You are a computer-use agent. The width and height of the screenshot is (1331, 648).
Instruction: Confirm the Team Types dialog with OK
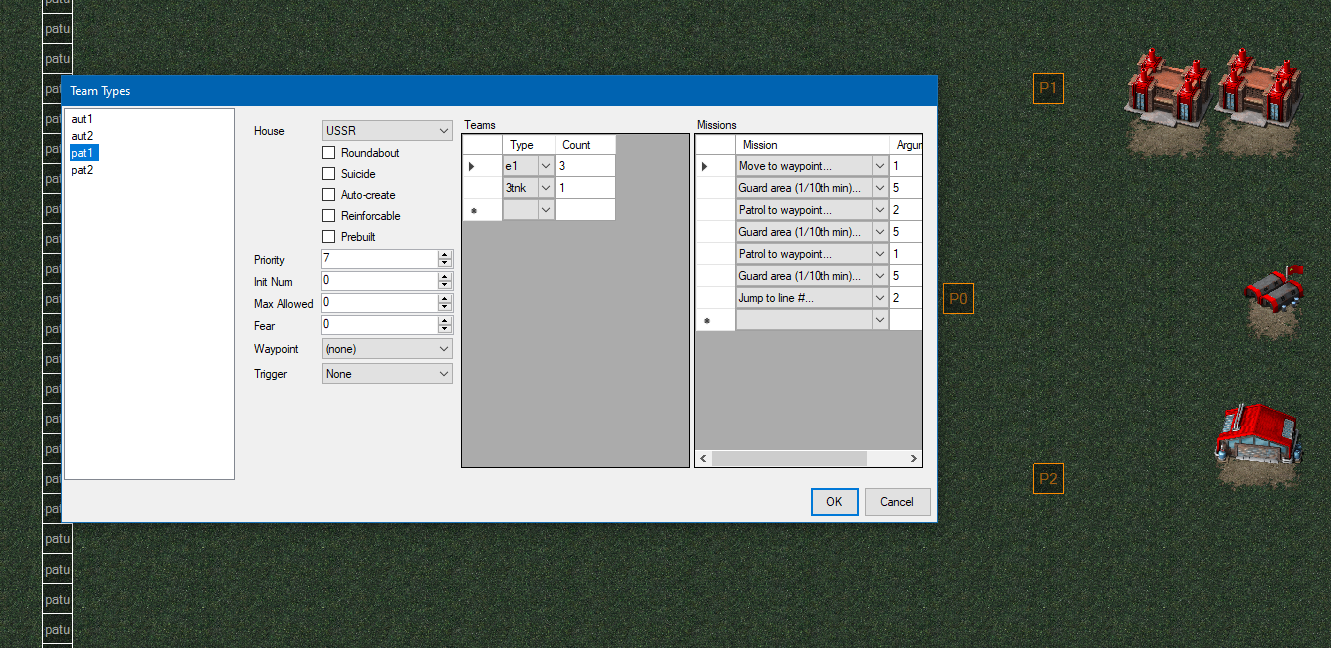[x=834, y=502]
